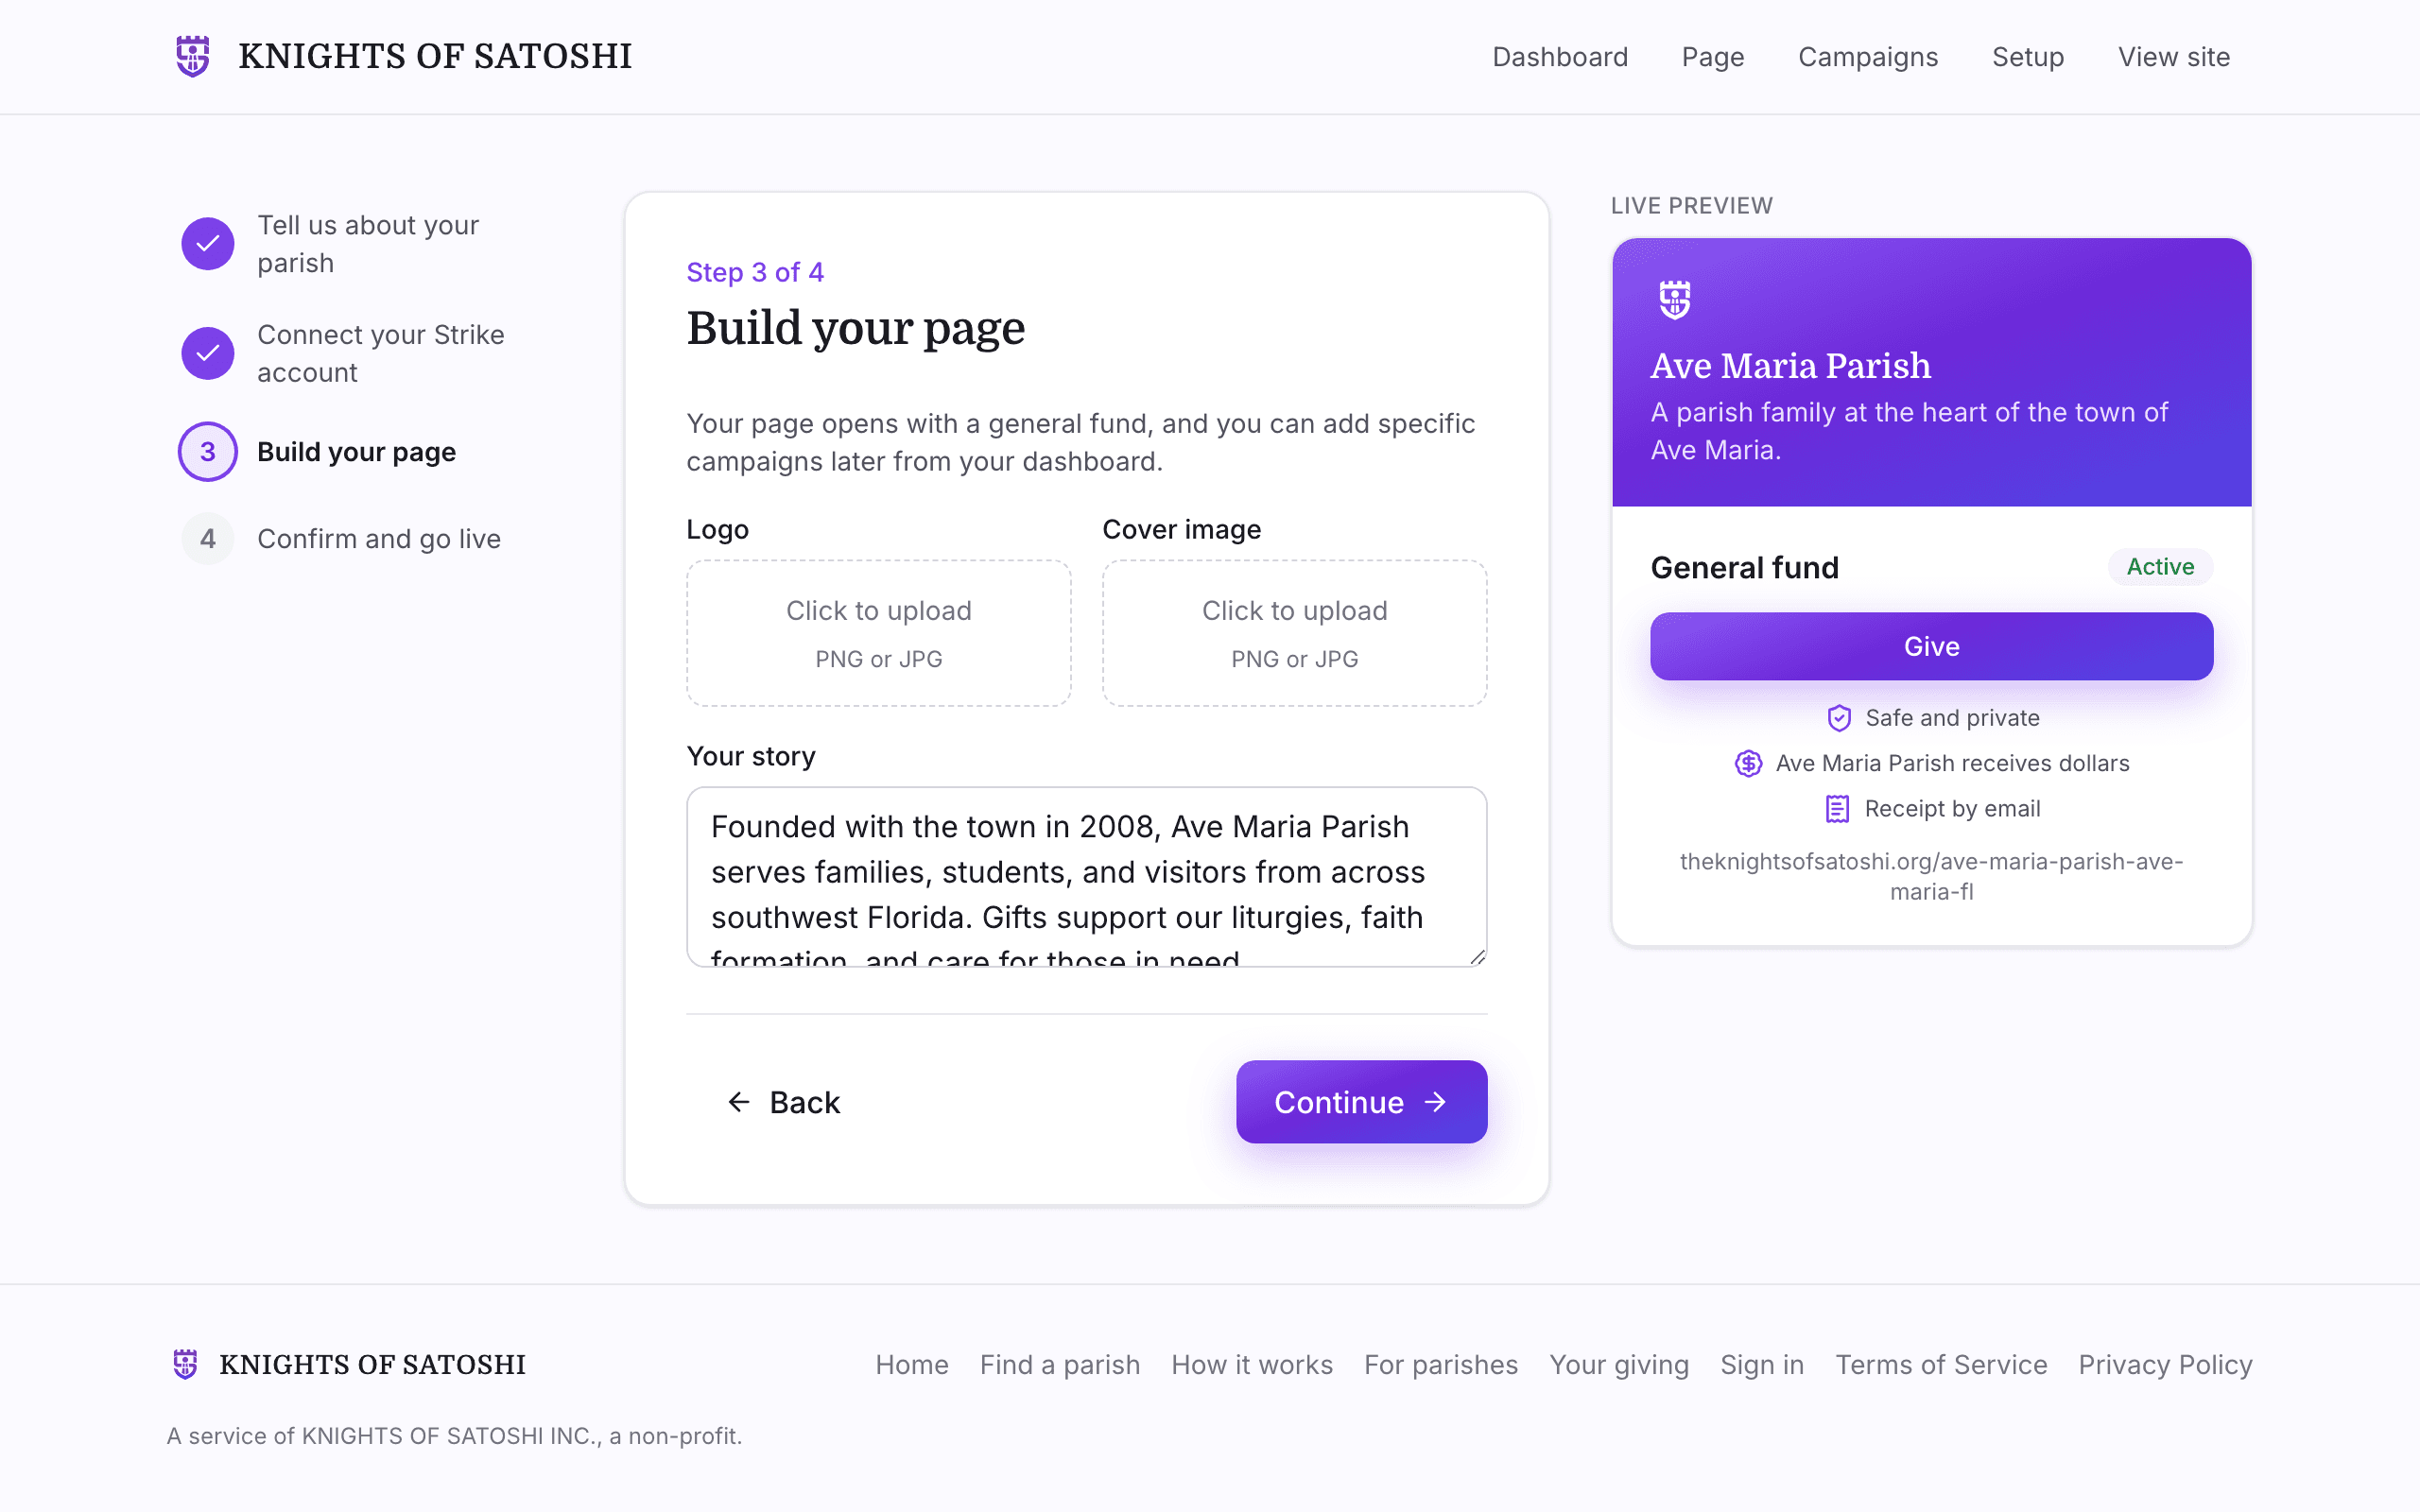This screenshot has width=2420, height=1512.
Task: Click the receipt icon next to Receipt by email
Action: [x=1837, y=809]
